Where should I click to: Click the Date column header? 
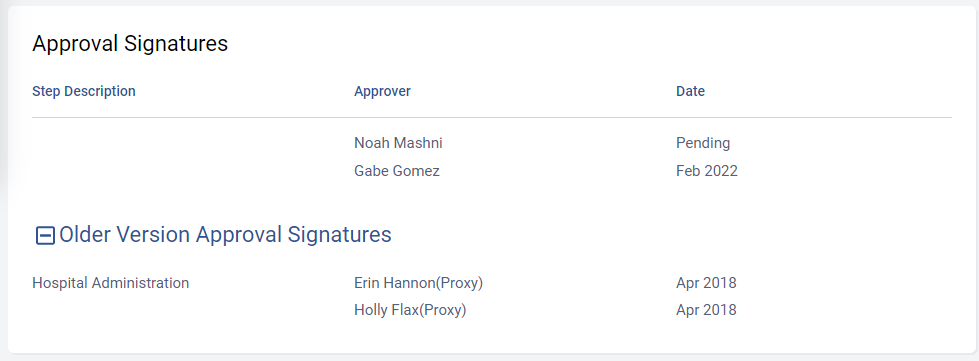(x=690, y=91)
